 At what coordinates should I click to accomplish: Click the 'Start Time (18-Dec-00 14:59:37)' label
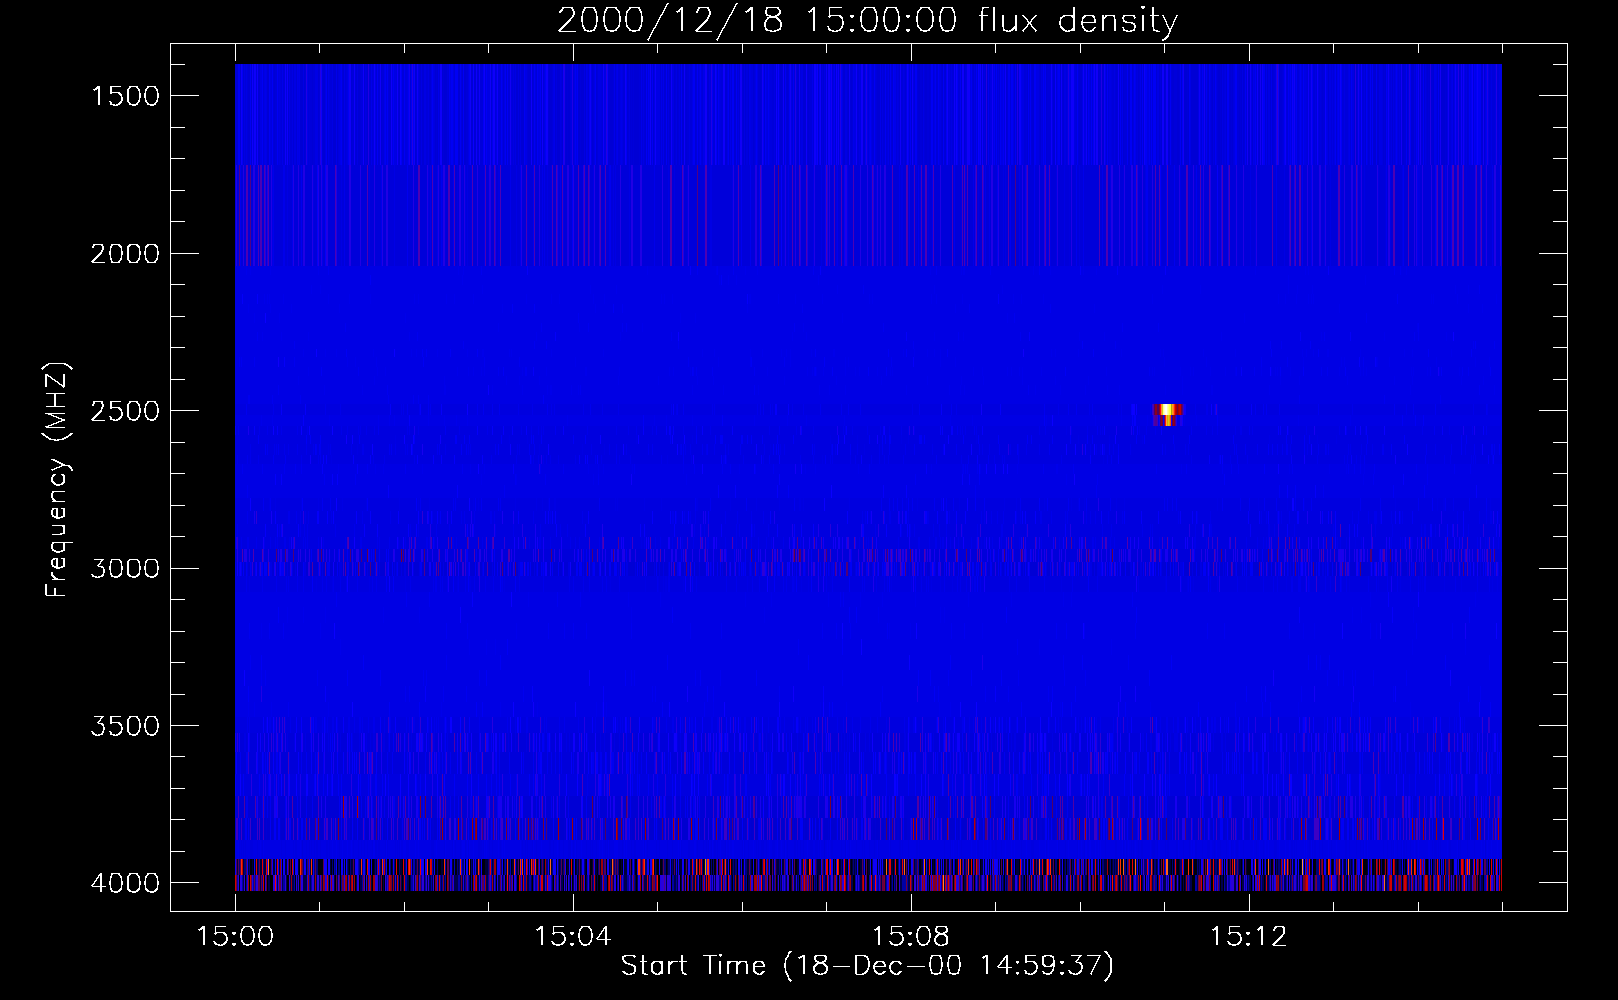pos(867,966)
